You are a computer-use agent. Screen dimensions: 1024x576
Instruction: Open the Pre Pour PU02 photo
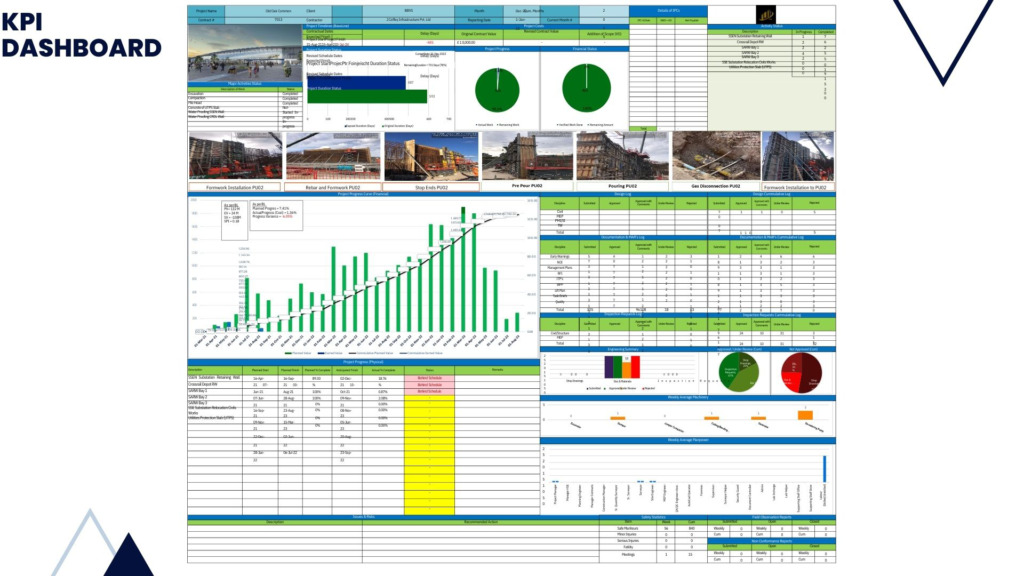click(x=527, y=156)
